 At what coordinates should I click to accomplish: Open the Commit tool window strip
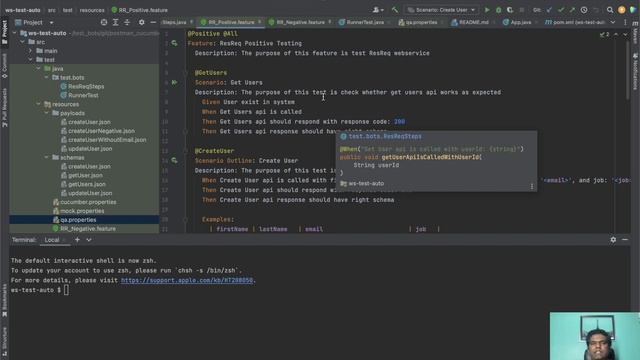(4, 66)
